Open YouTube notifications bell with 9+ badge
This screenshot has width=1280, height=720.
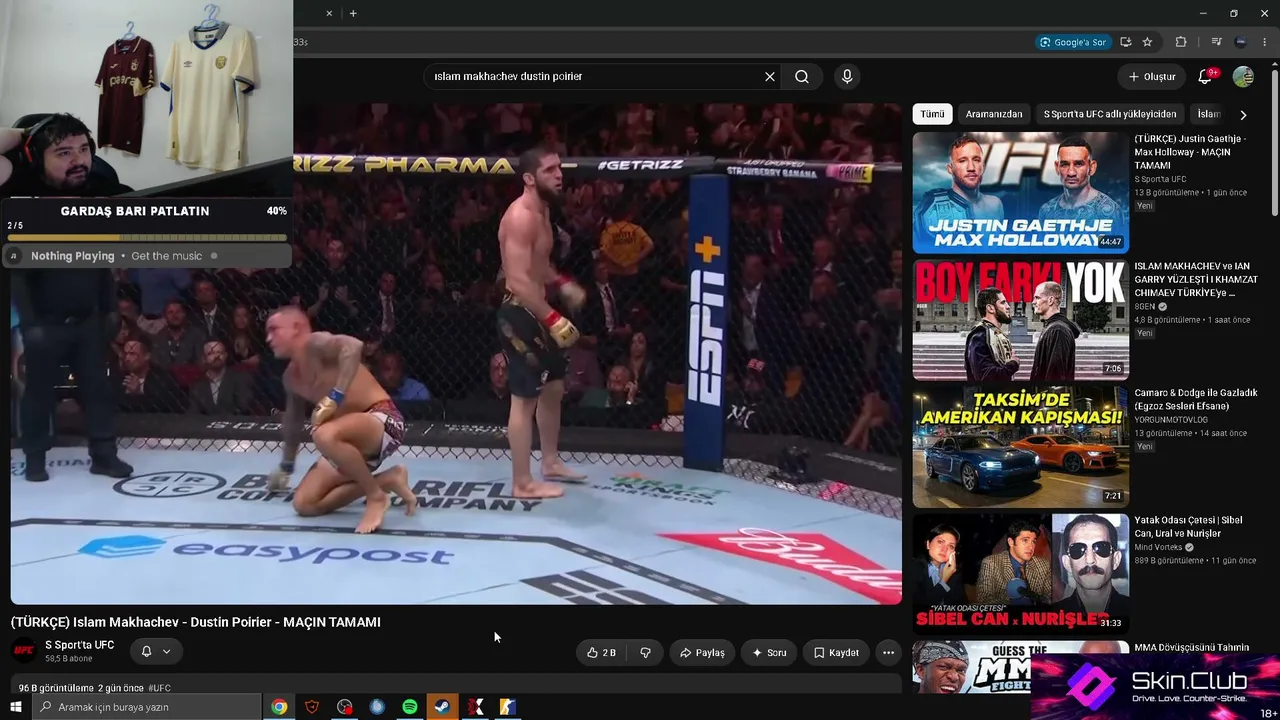pos(1205,77)
